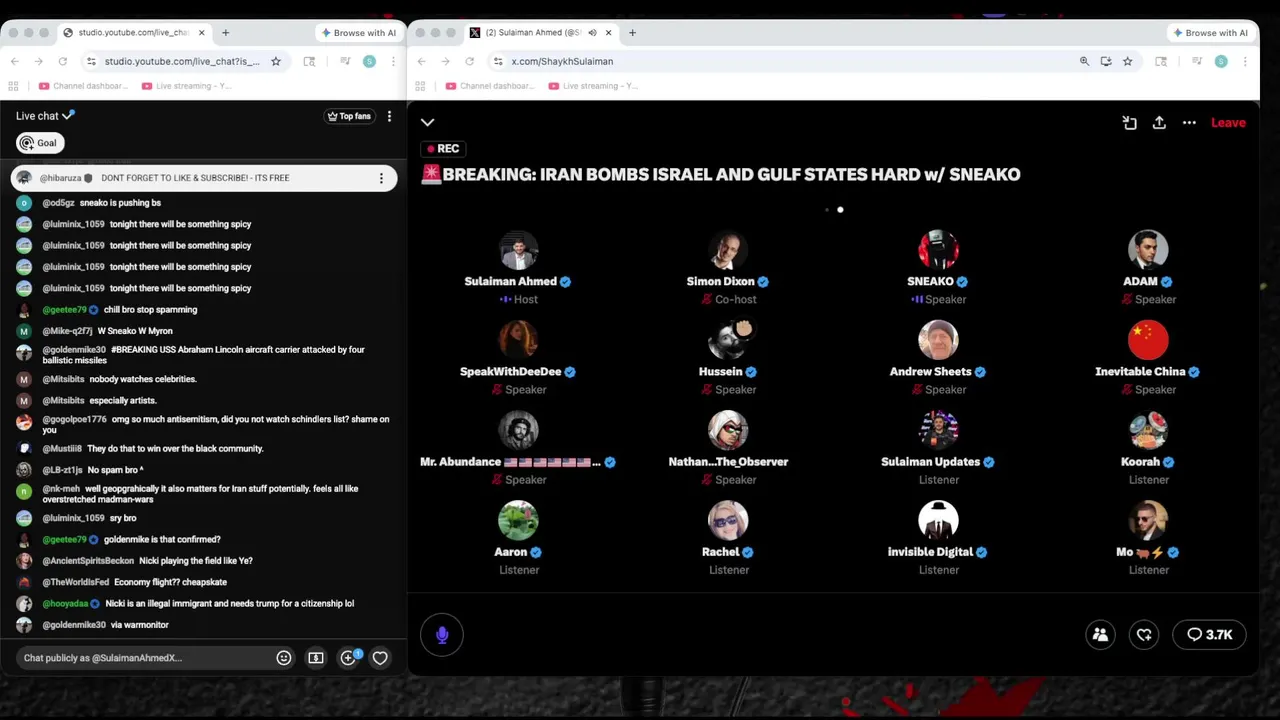Open options for the pinned hibaruza message
Viewport: 1280px width, 720px height.
coord(381,178)
